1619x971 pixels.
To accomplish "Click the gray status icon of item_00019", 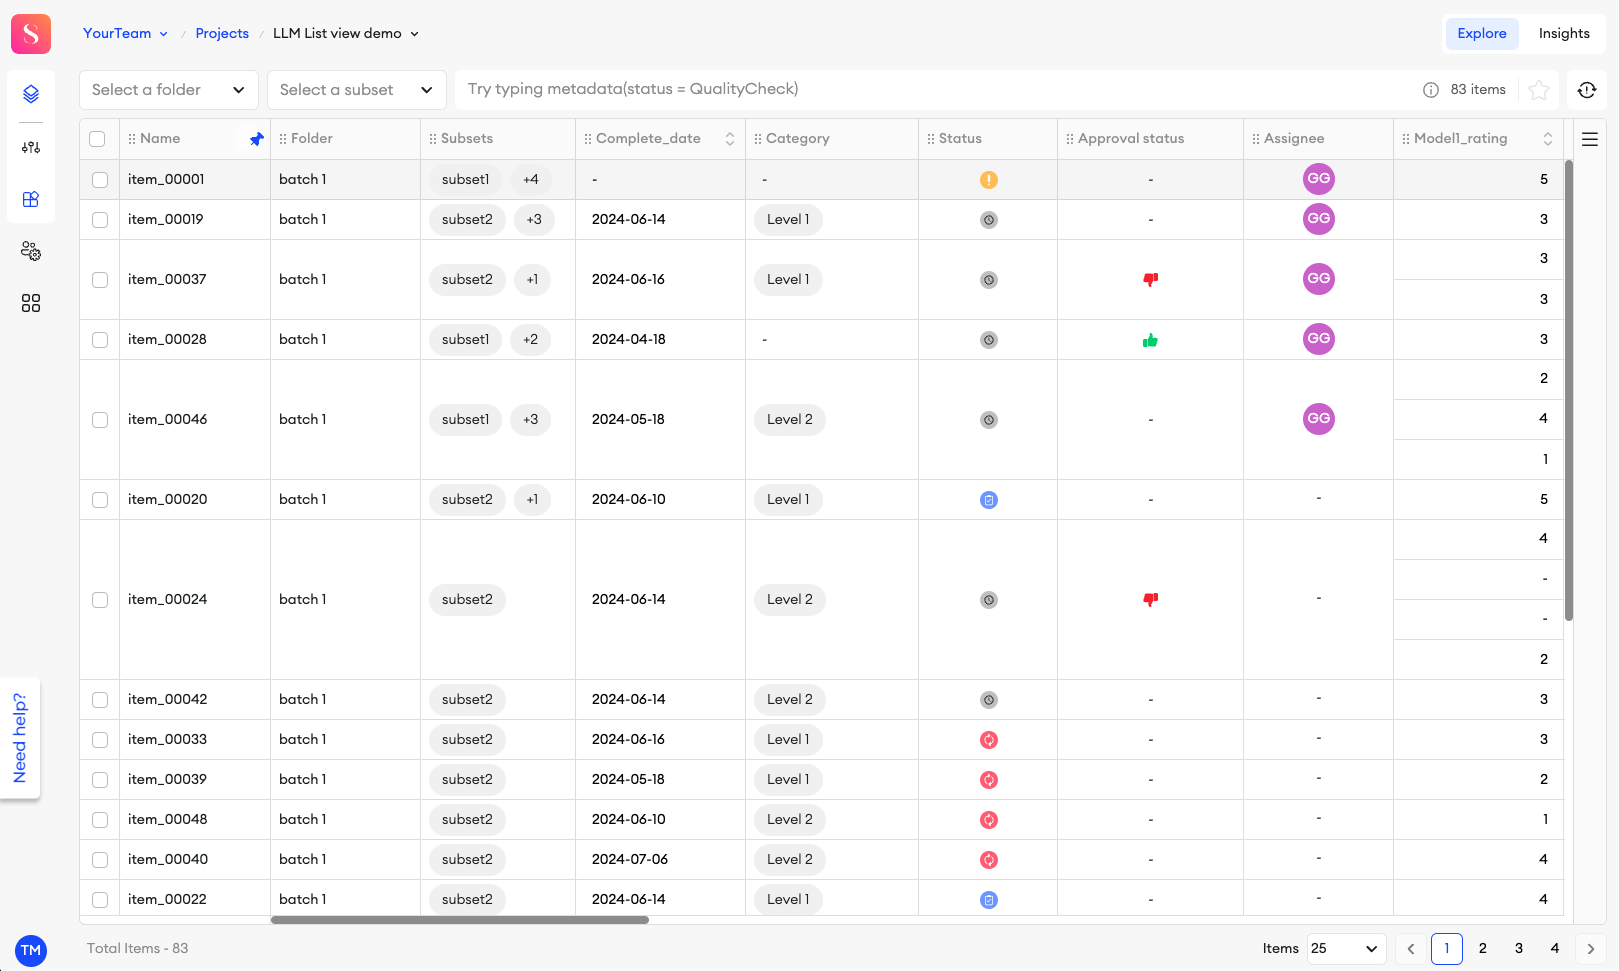I will coord(989,220).
